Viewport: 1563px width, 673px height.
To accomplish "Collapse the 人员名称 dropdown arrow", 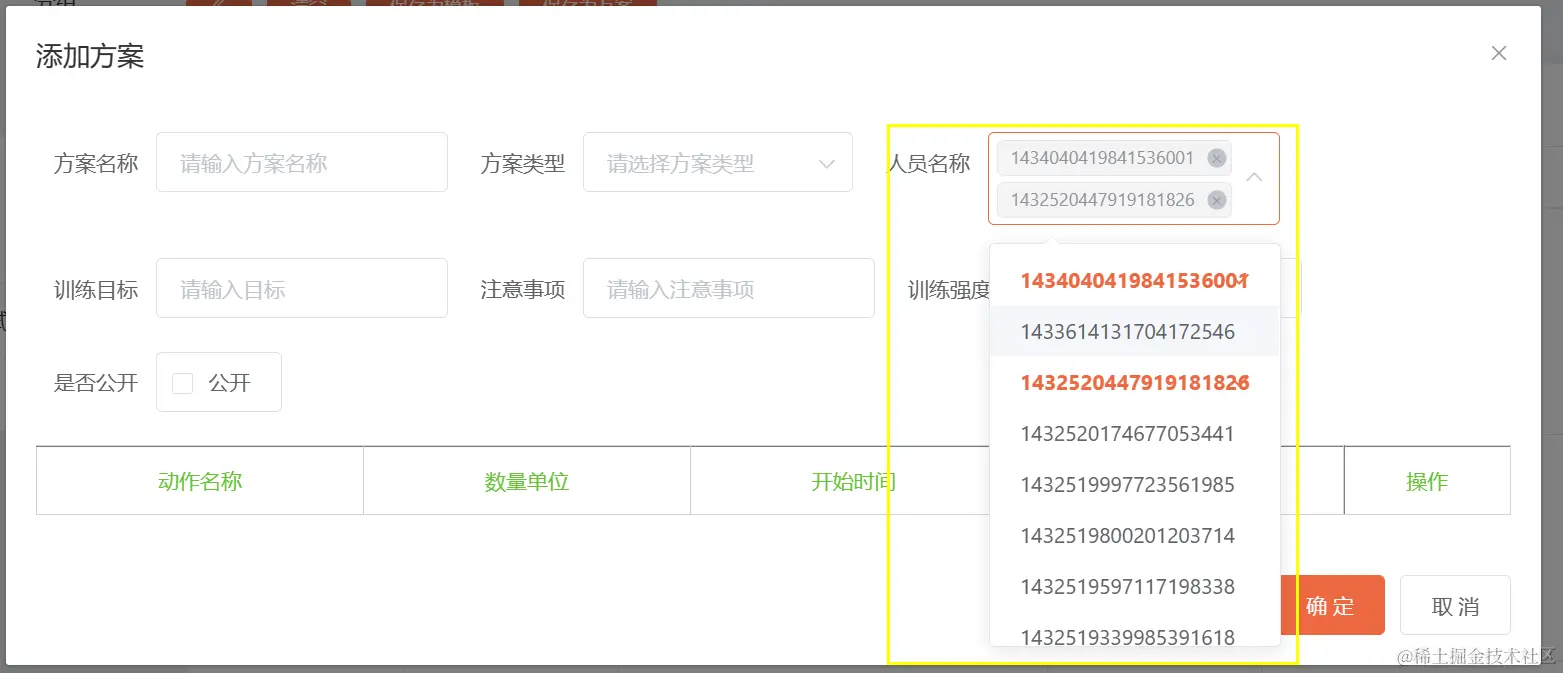I will click(x=1254, y=177).
